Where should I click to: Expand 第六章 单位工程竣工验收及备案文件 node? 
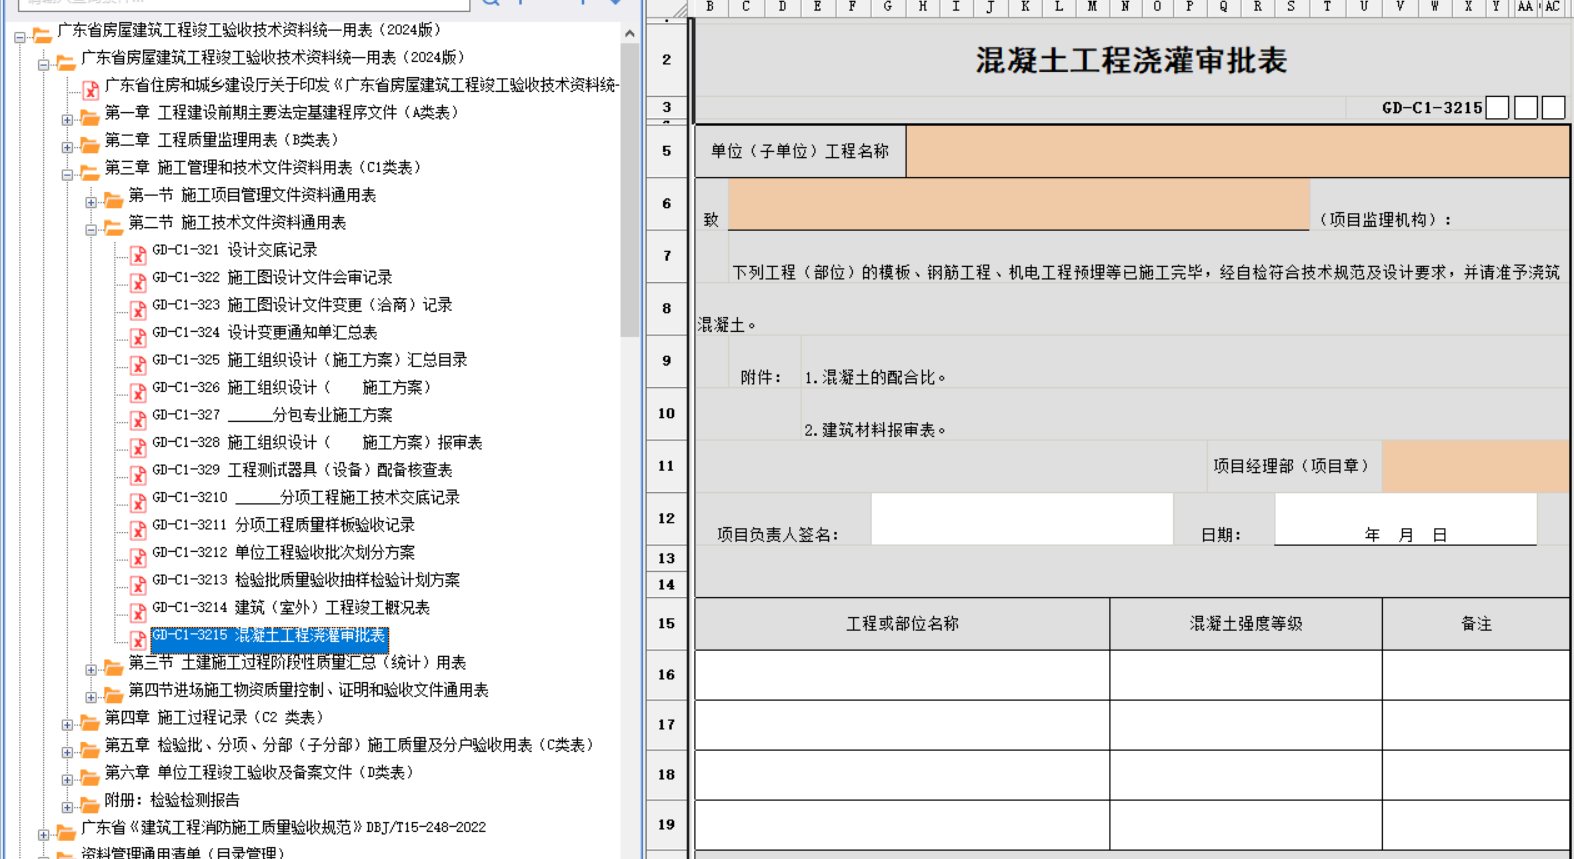tap(67, 780)
